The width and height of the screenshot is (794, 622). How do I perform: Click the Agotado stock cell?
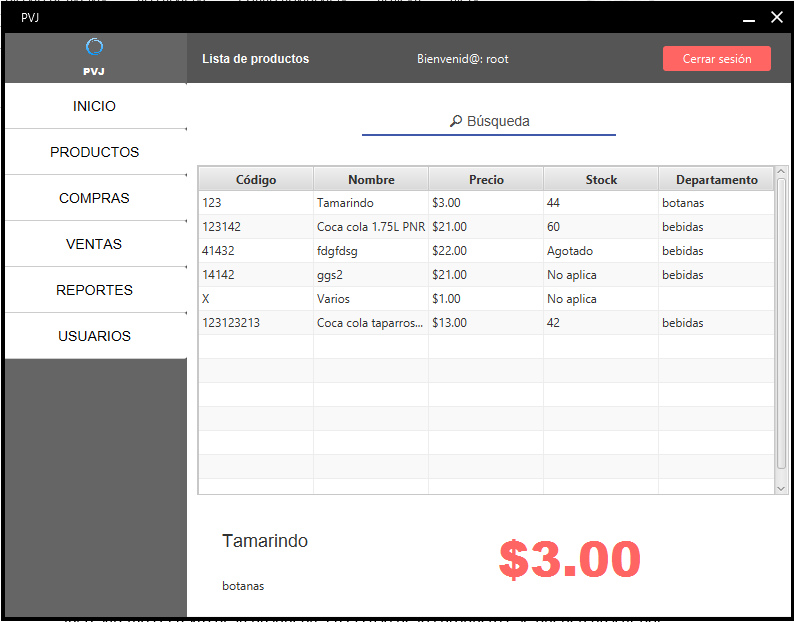pos(601,251)
